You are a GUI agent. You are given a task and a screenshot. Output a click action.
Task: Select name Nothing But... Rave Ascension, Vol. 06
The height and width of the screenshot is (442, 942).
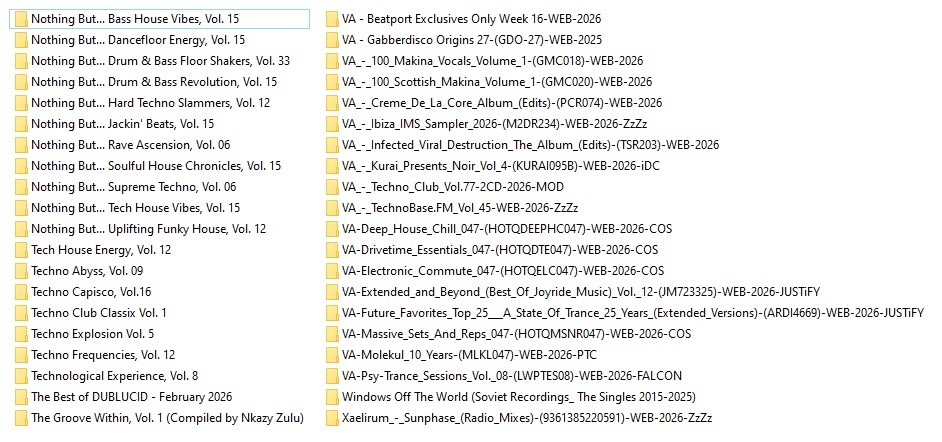pos(131,145)
